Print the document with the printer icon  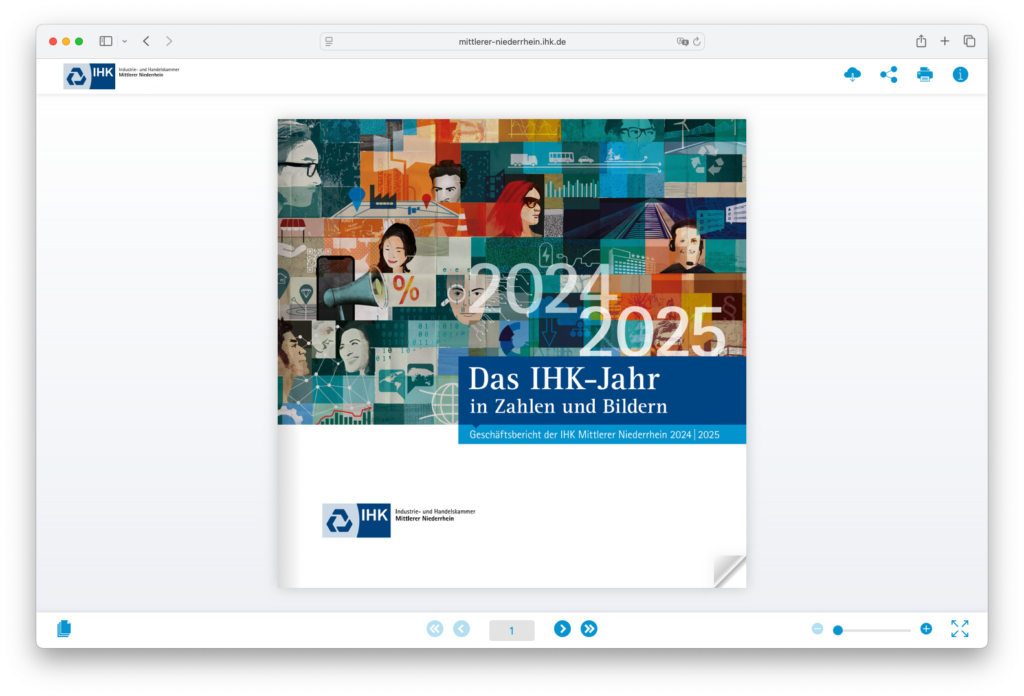tap(925, 74)
